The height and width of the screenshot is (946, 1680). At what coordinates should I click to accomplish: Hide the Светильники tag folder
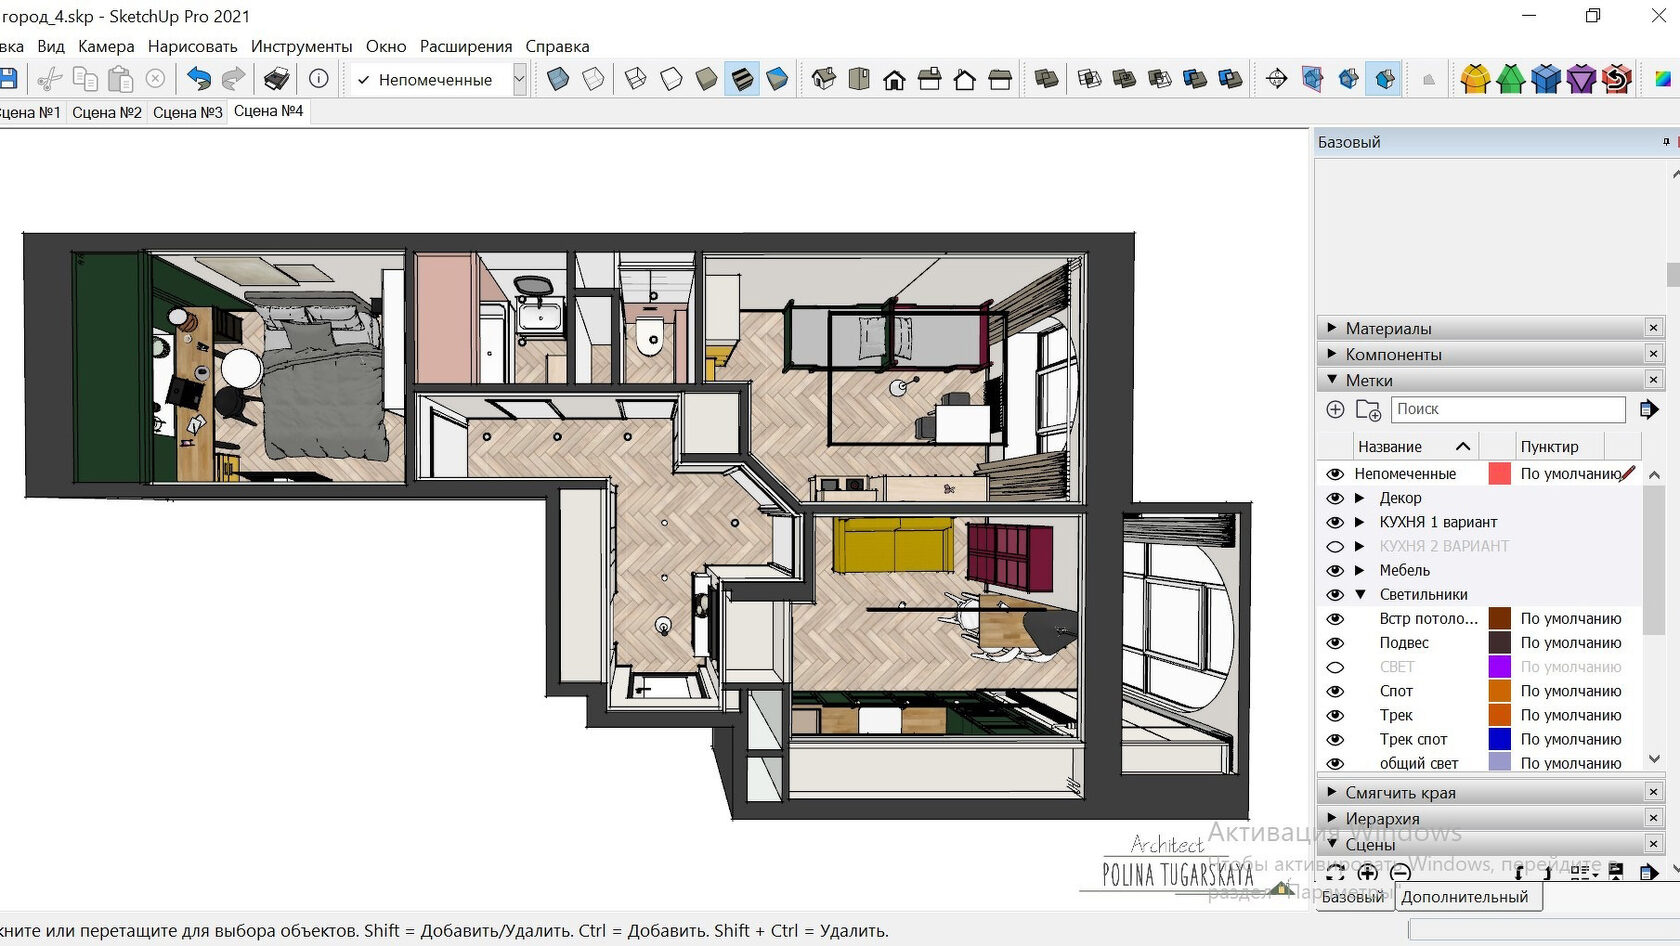pyautogui.click(x=1335, y=594)
